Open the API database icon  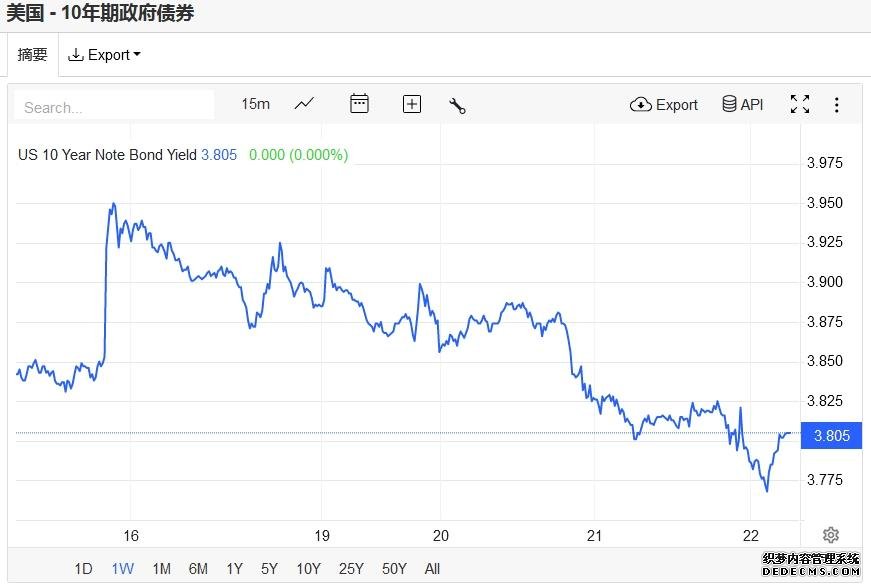point(743,104)
